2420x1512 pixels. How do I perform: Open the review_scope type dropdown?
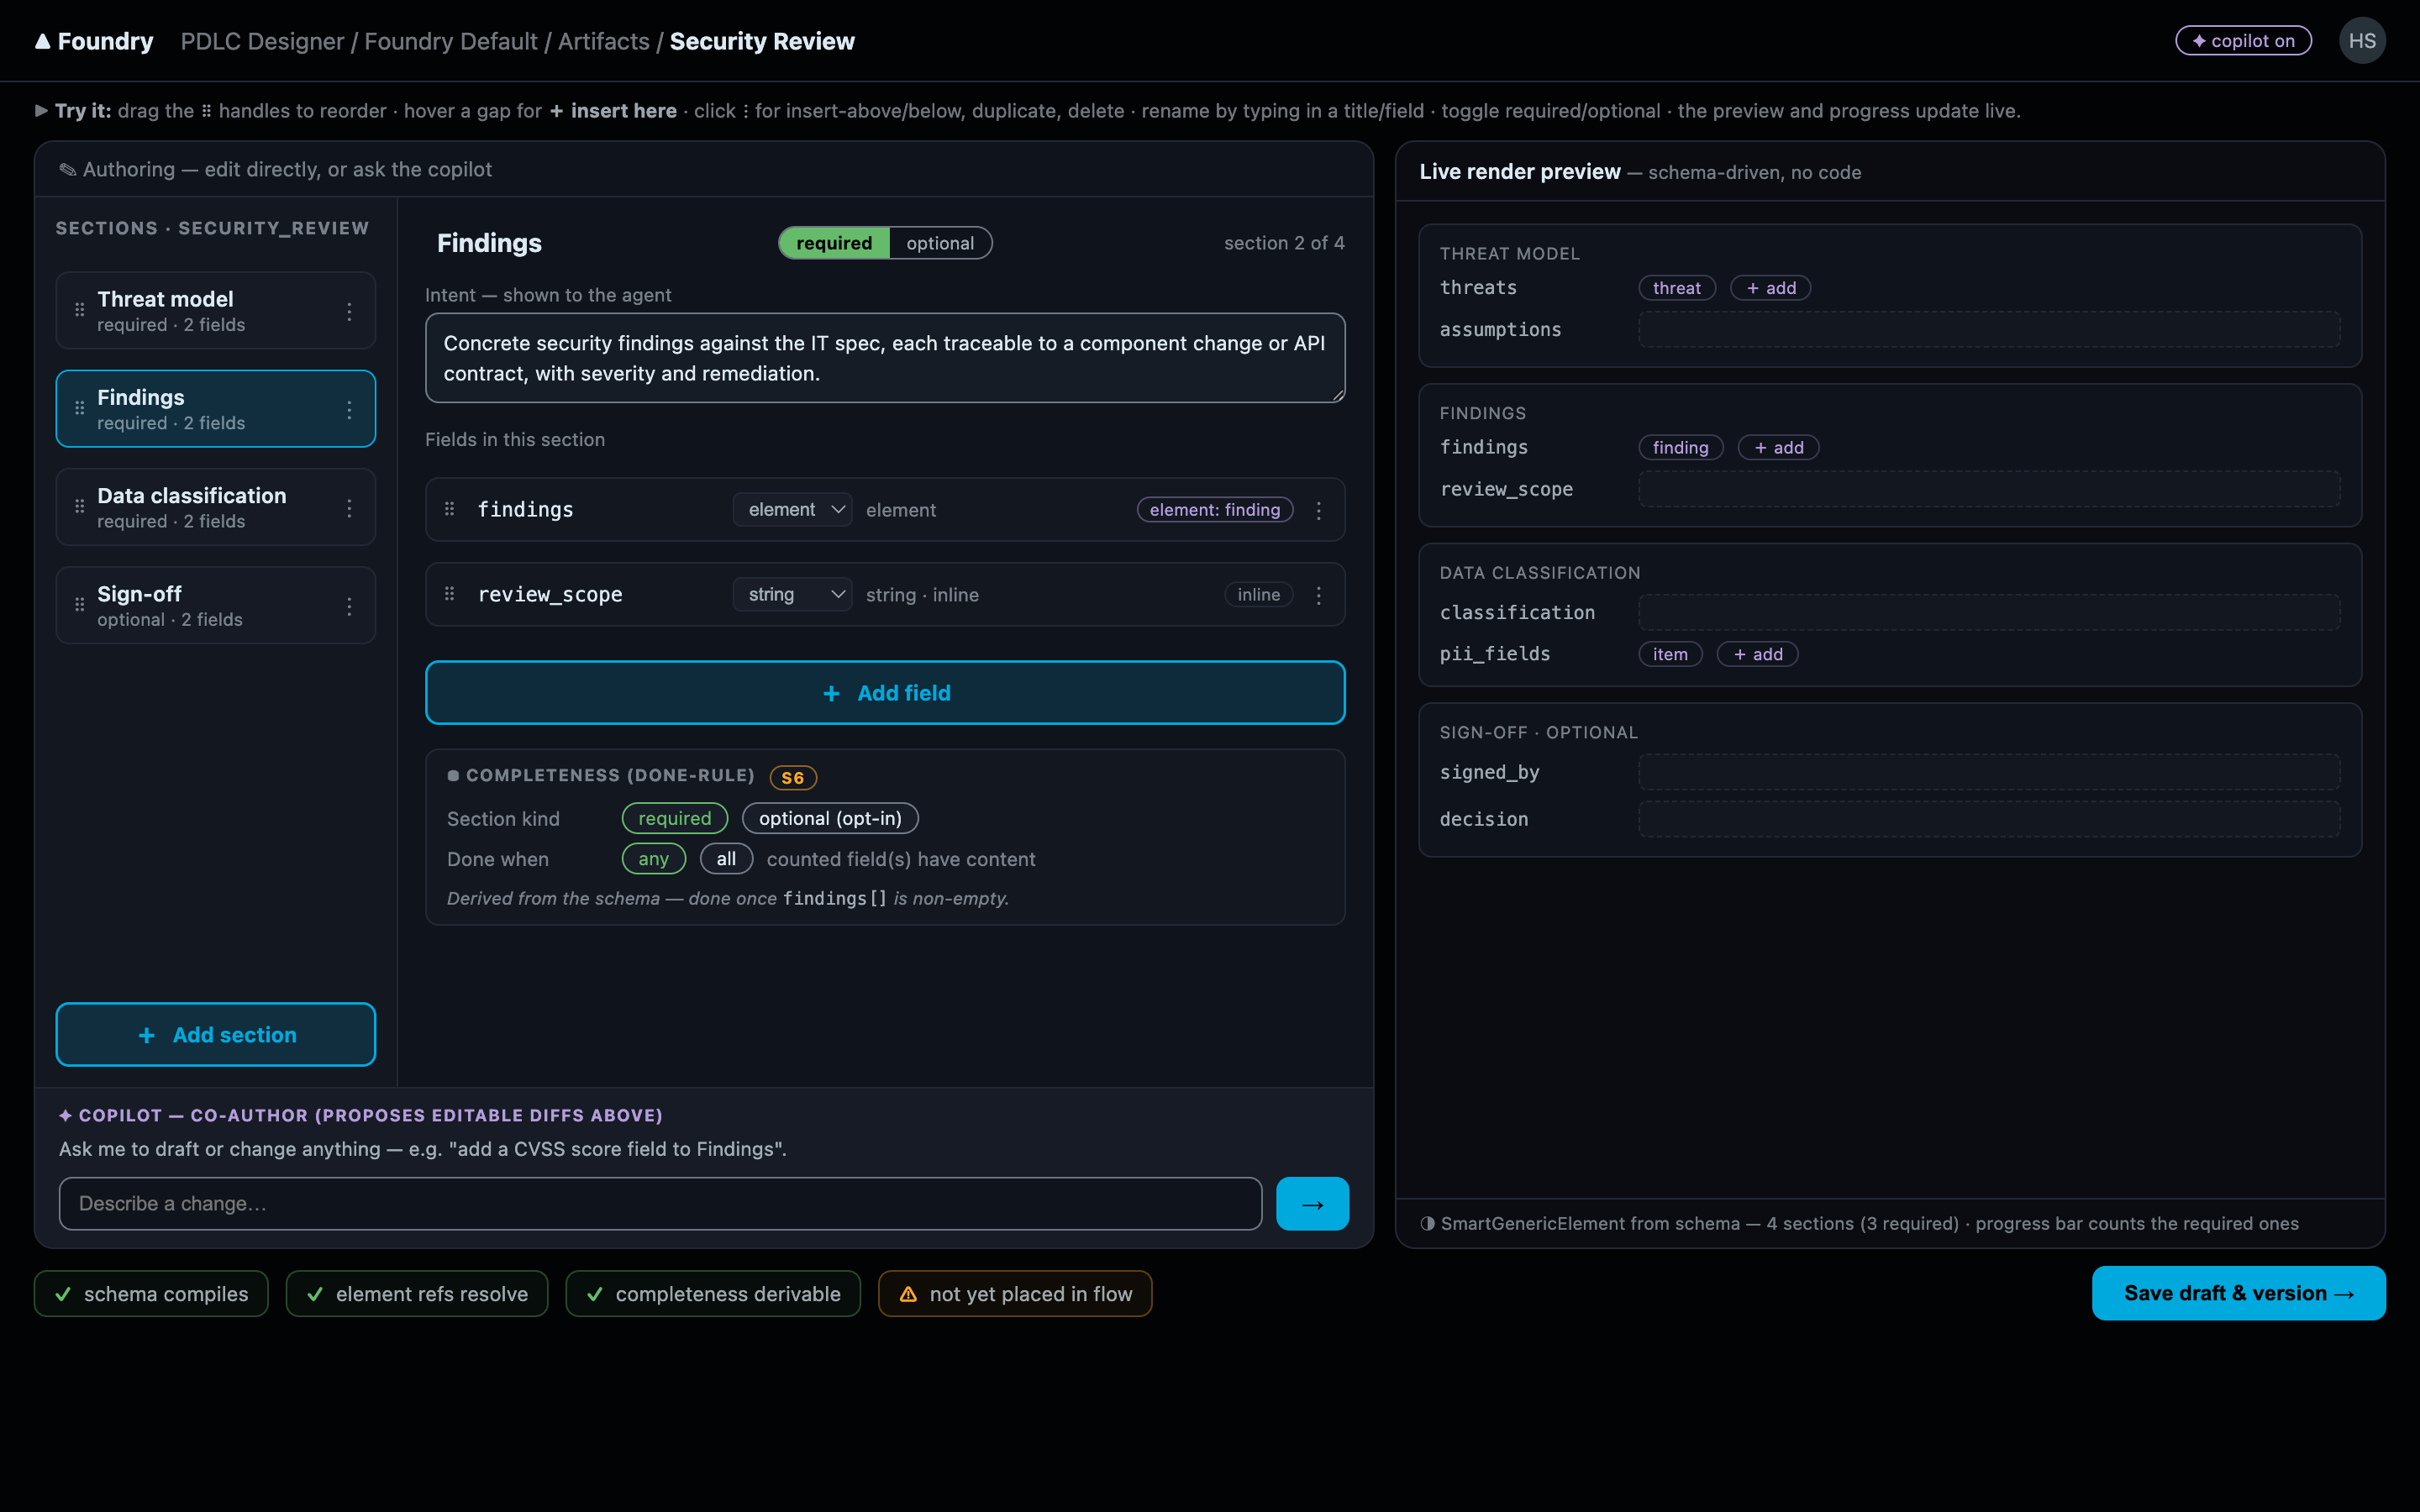tap(792, 595)
